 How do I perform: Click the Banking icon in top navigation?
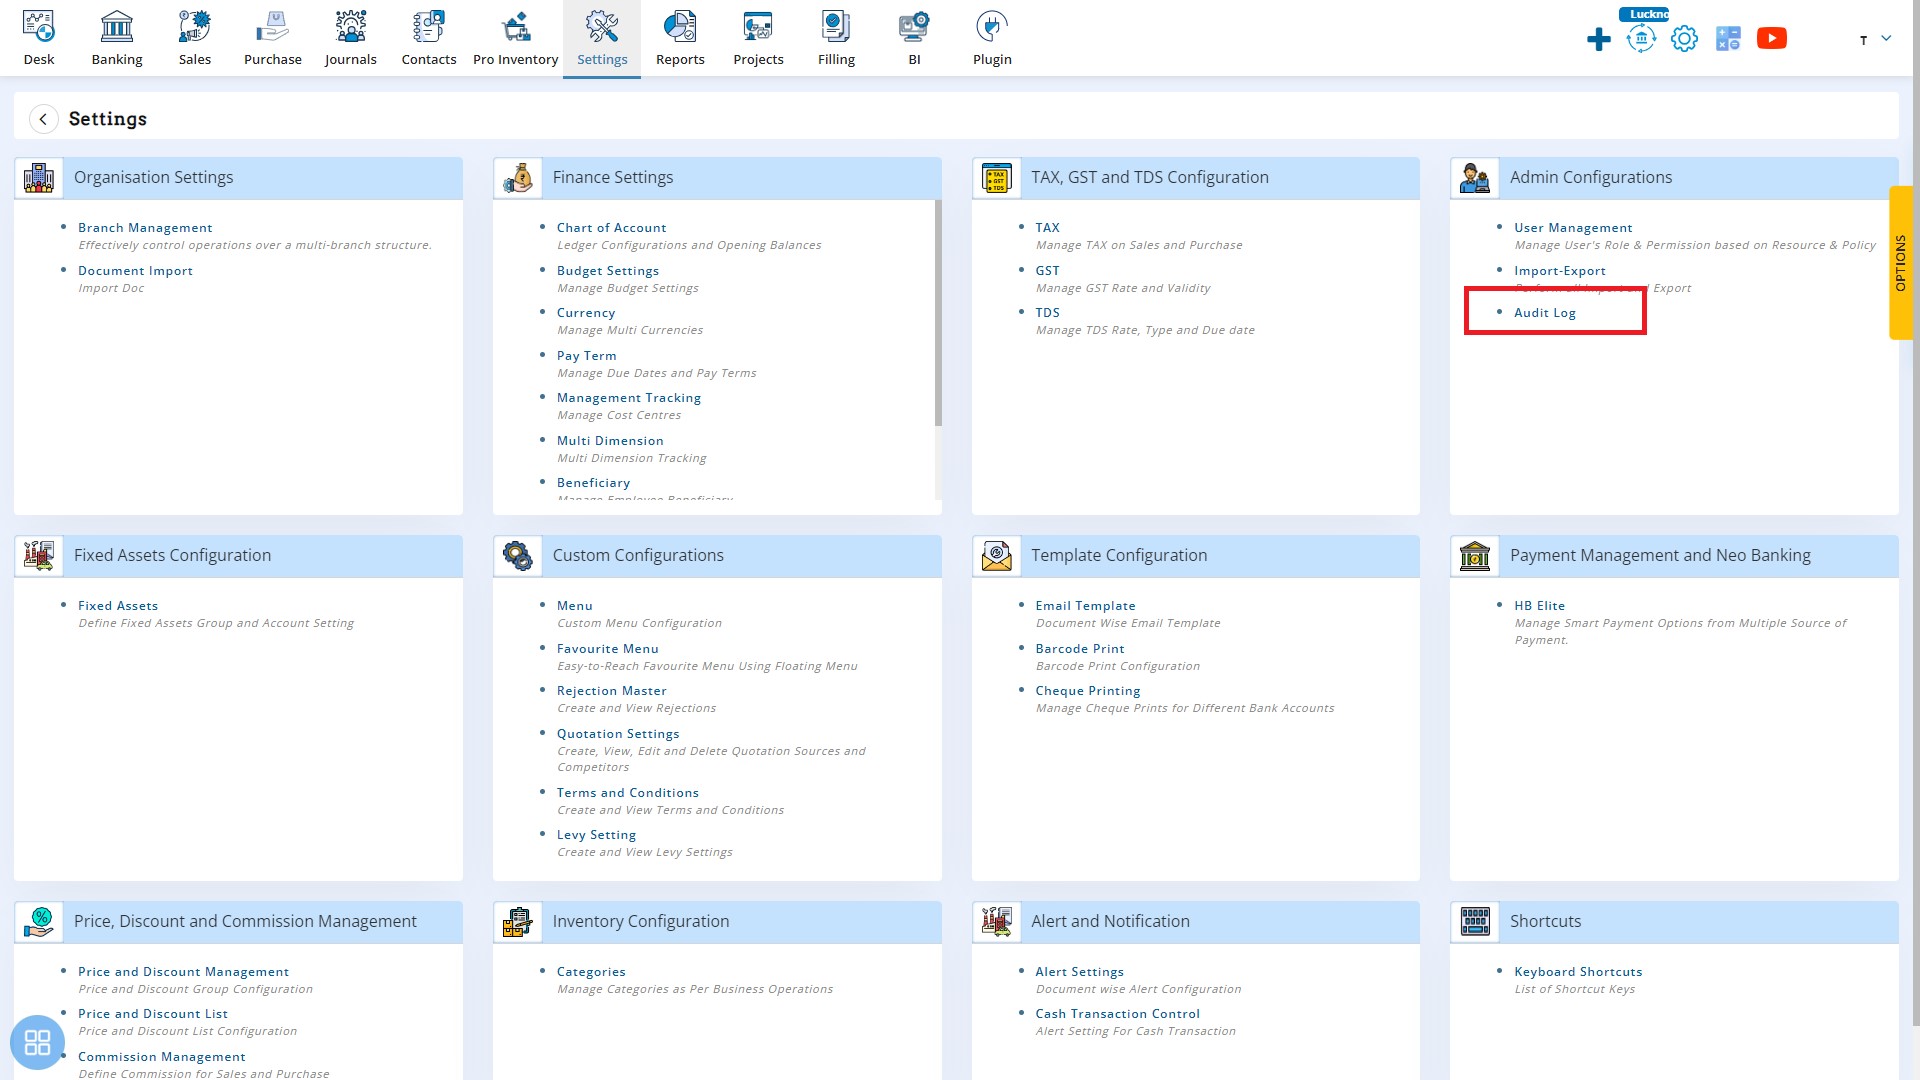[116, 37]
